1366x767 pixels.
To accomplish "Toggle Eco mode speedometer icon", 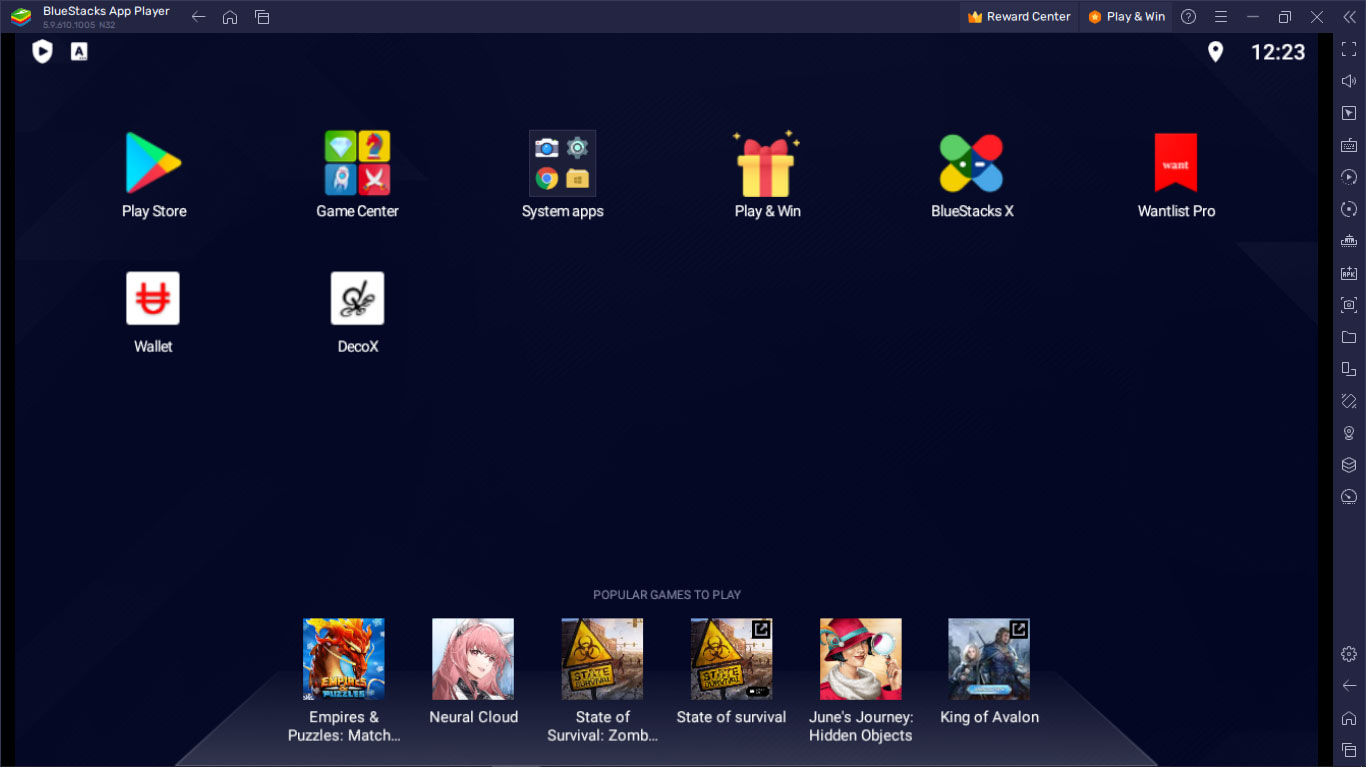I will point(1349,497).
